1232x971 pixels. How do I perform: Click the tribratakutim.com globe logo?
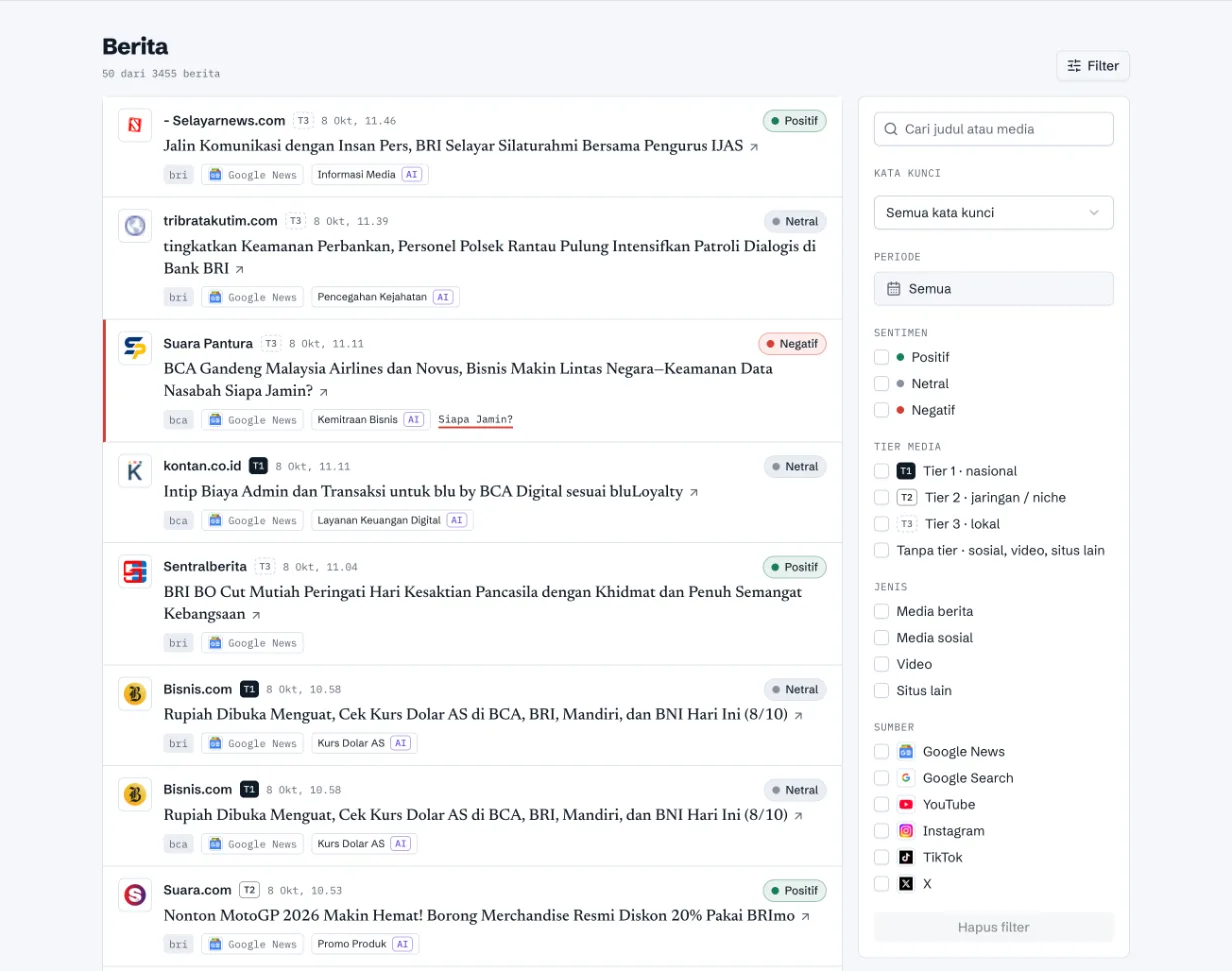tap(135, 226)
